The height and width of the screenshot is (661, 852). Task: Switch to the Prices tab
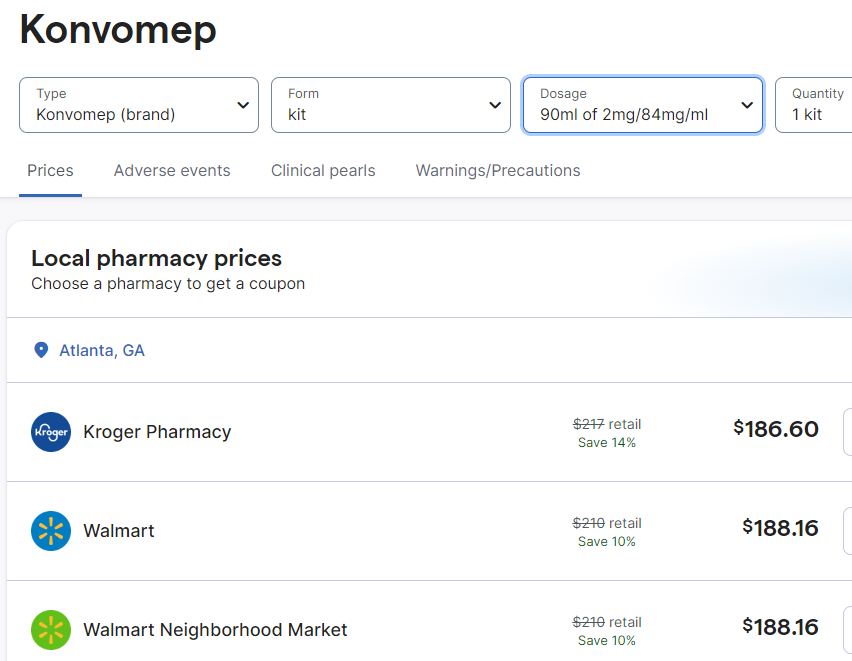coord(50,171)
